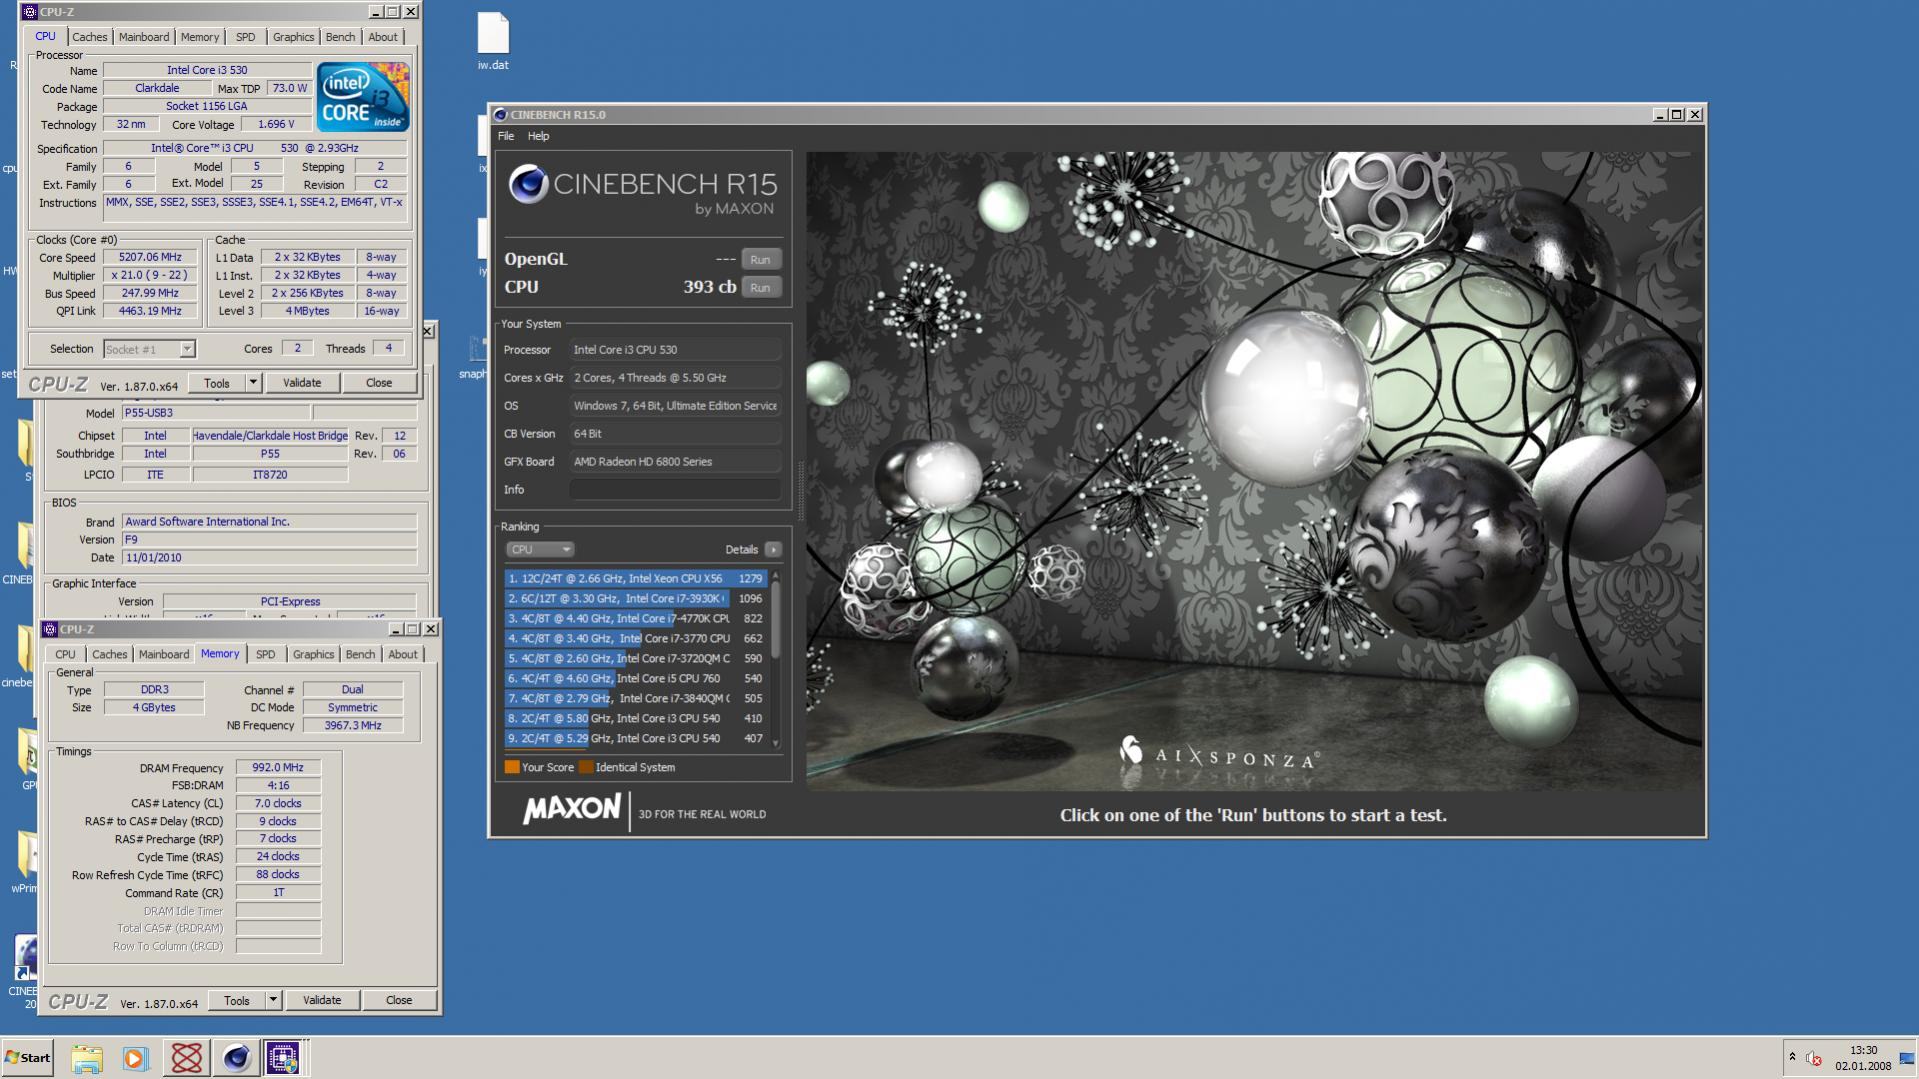This screenshot has height=1079, width=1919.
Task: Click Validate in the top CPU-Z window
Action: [x=302, y=383]
